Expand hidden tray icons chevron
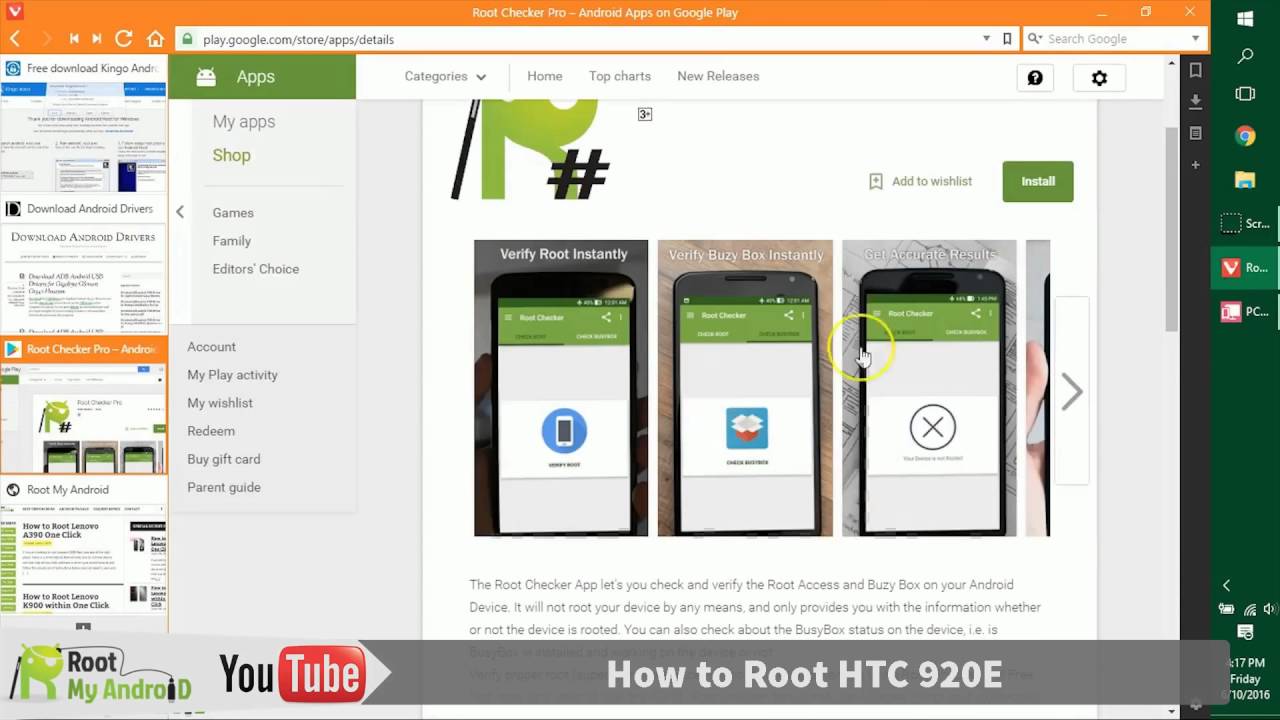 point(1227,586)
